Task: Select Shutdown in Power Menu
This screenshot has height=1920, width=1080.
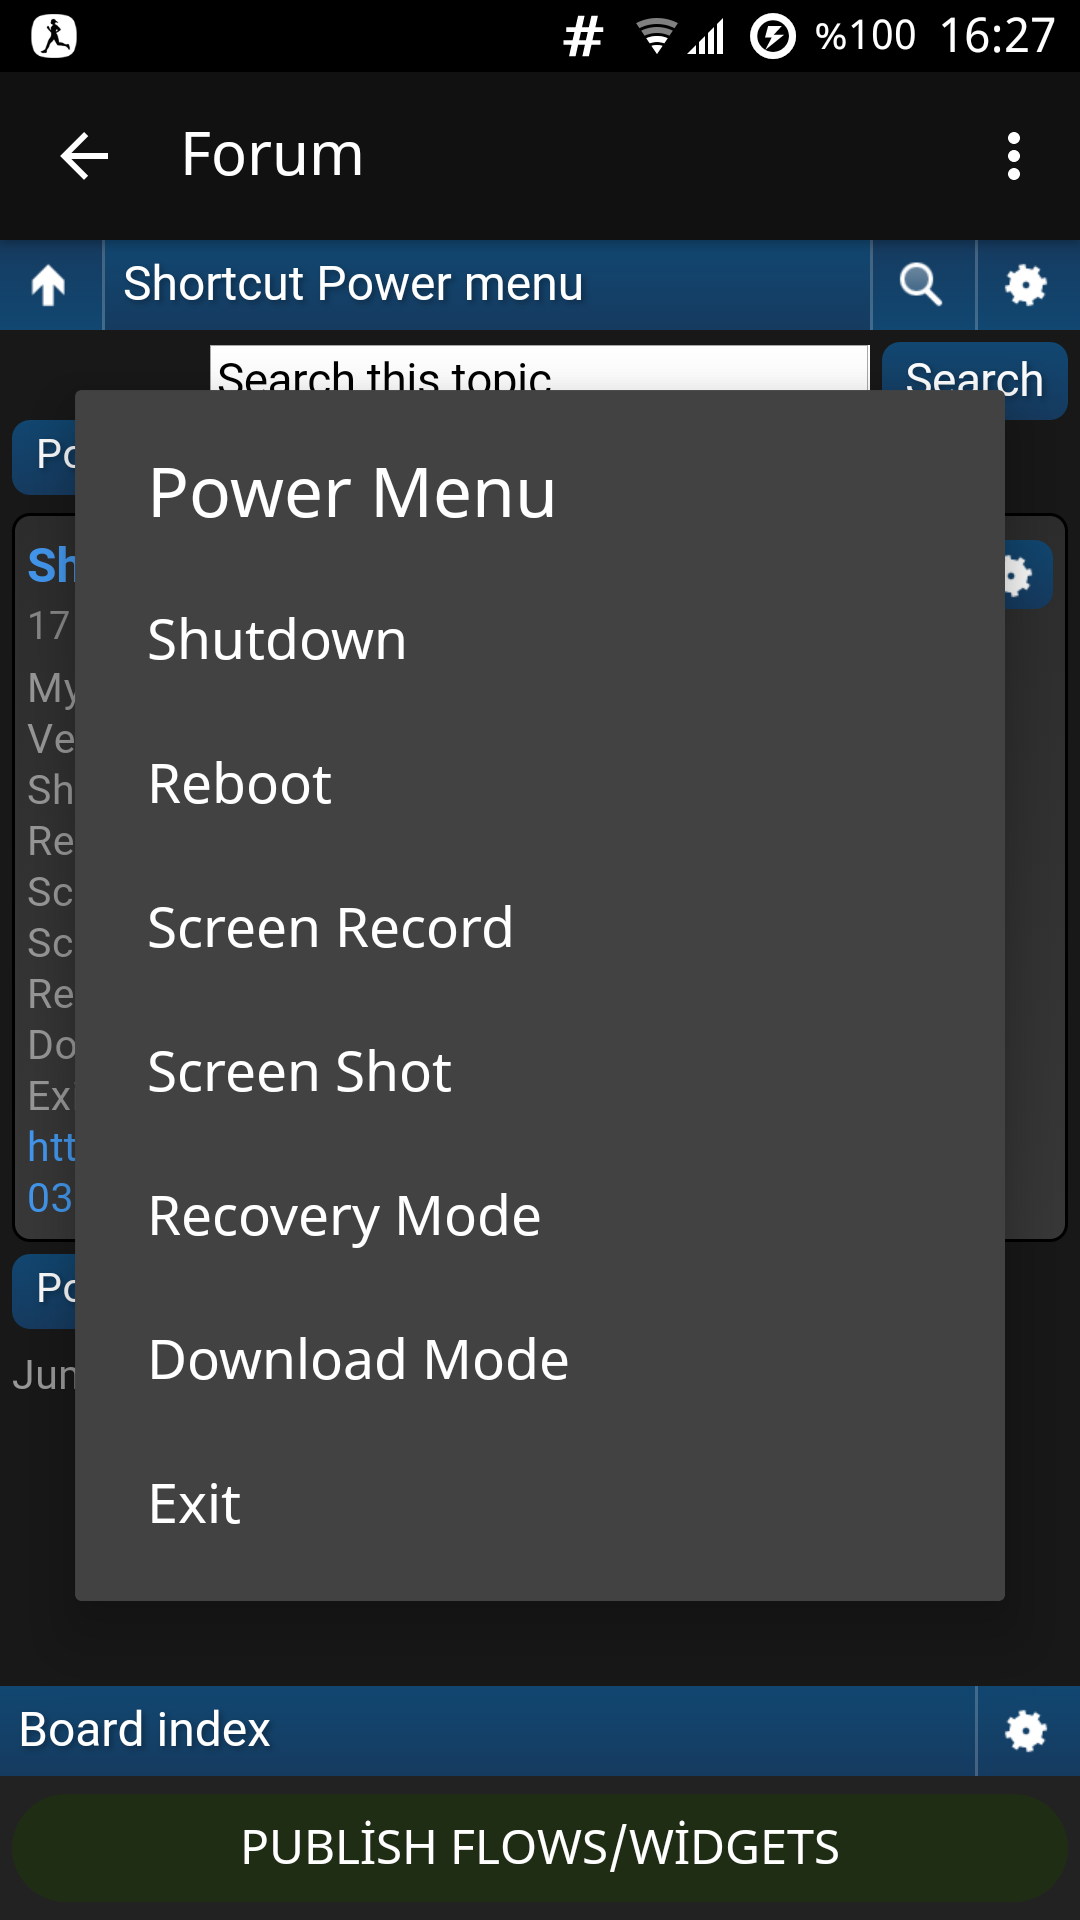Action: pyautogui.click(x=540, y=640)
